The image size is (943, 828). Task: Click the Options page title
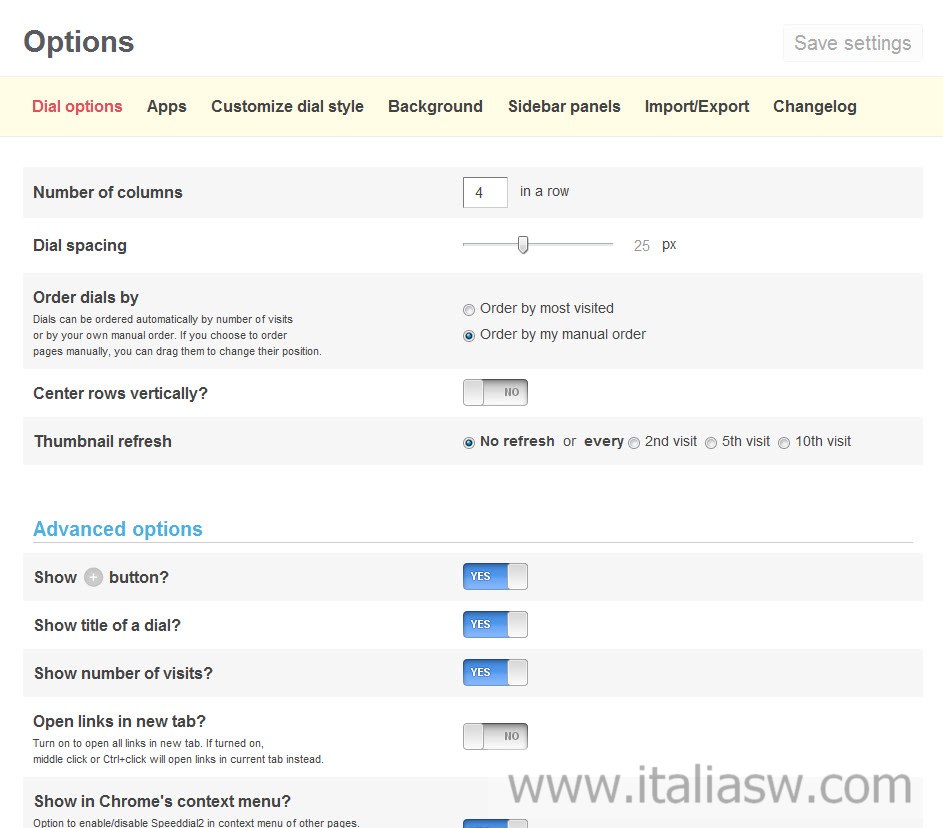(x=79, y=42)
